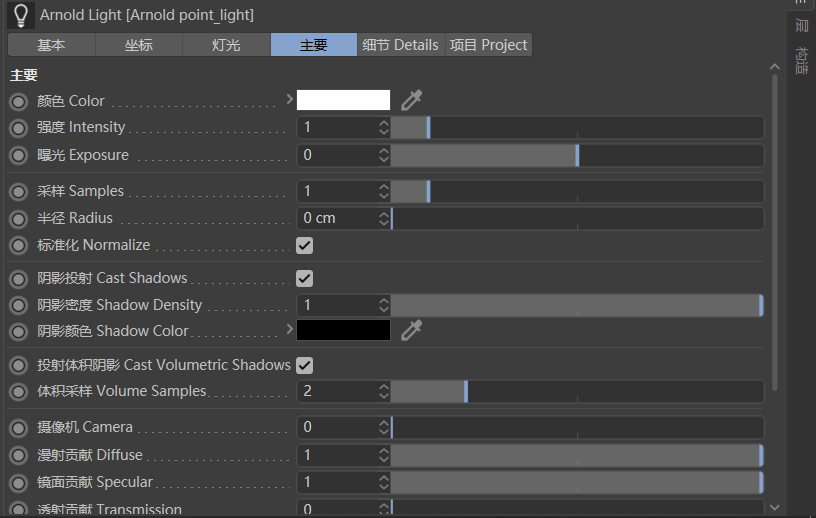Open the black Shadow Color swatch
816x518 pixels.
pos(343,330)
